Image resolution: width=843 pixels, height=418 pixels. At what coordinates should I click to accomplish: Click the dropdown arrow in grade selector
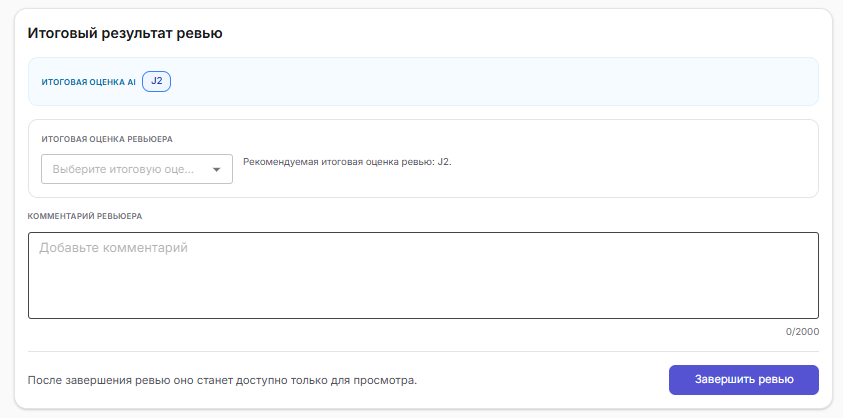tap(217, 169)
